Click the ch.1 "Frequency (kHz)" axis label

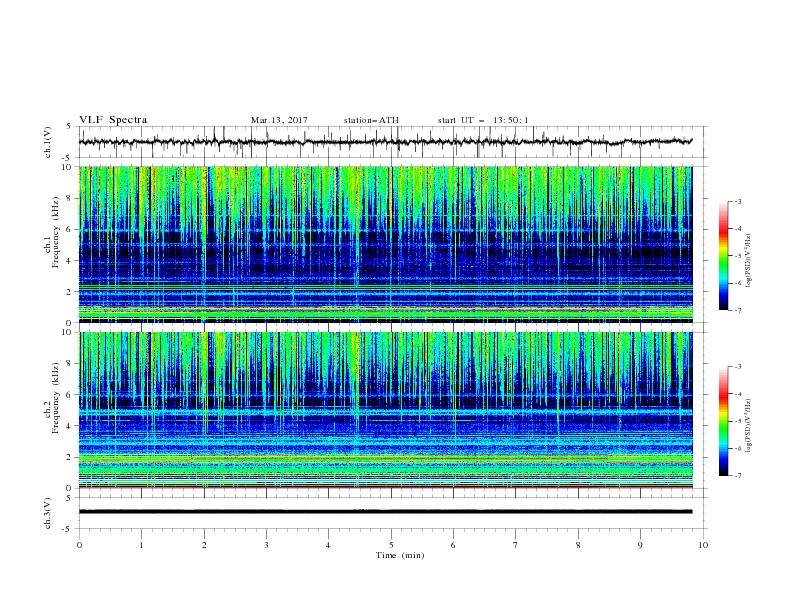pos(55,232)
